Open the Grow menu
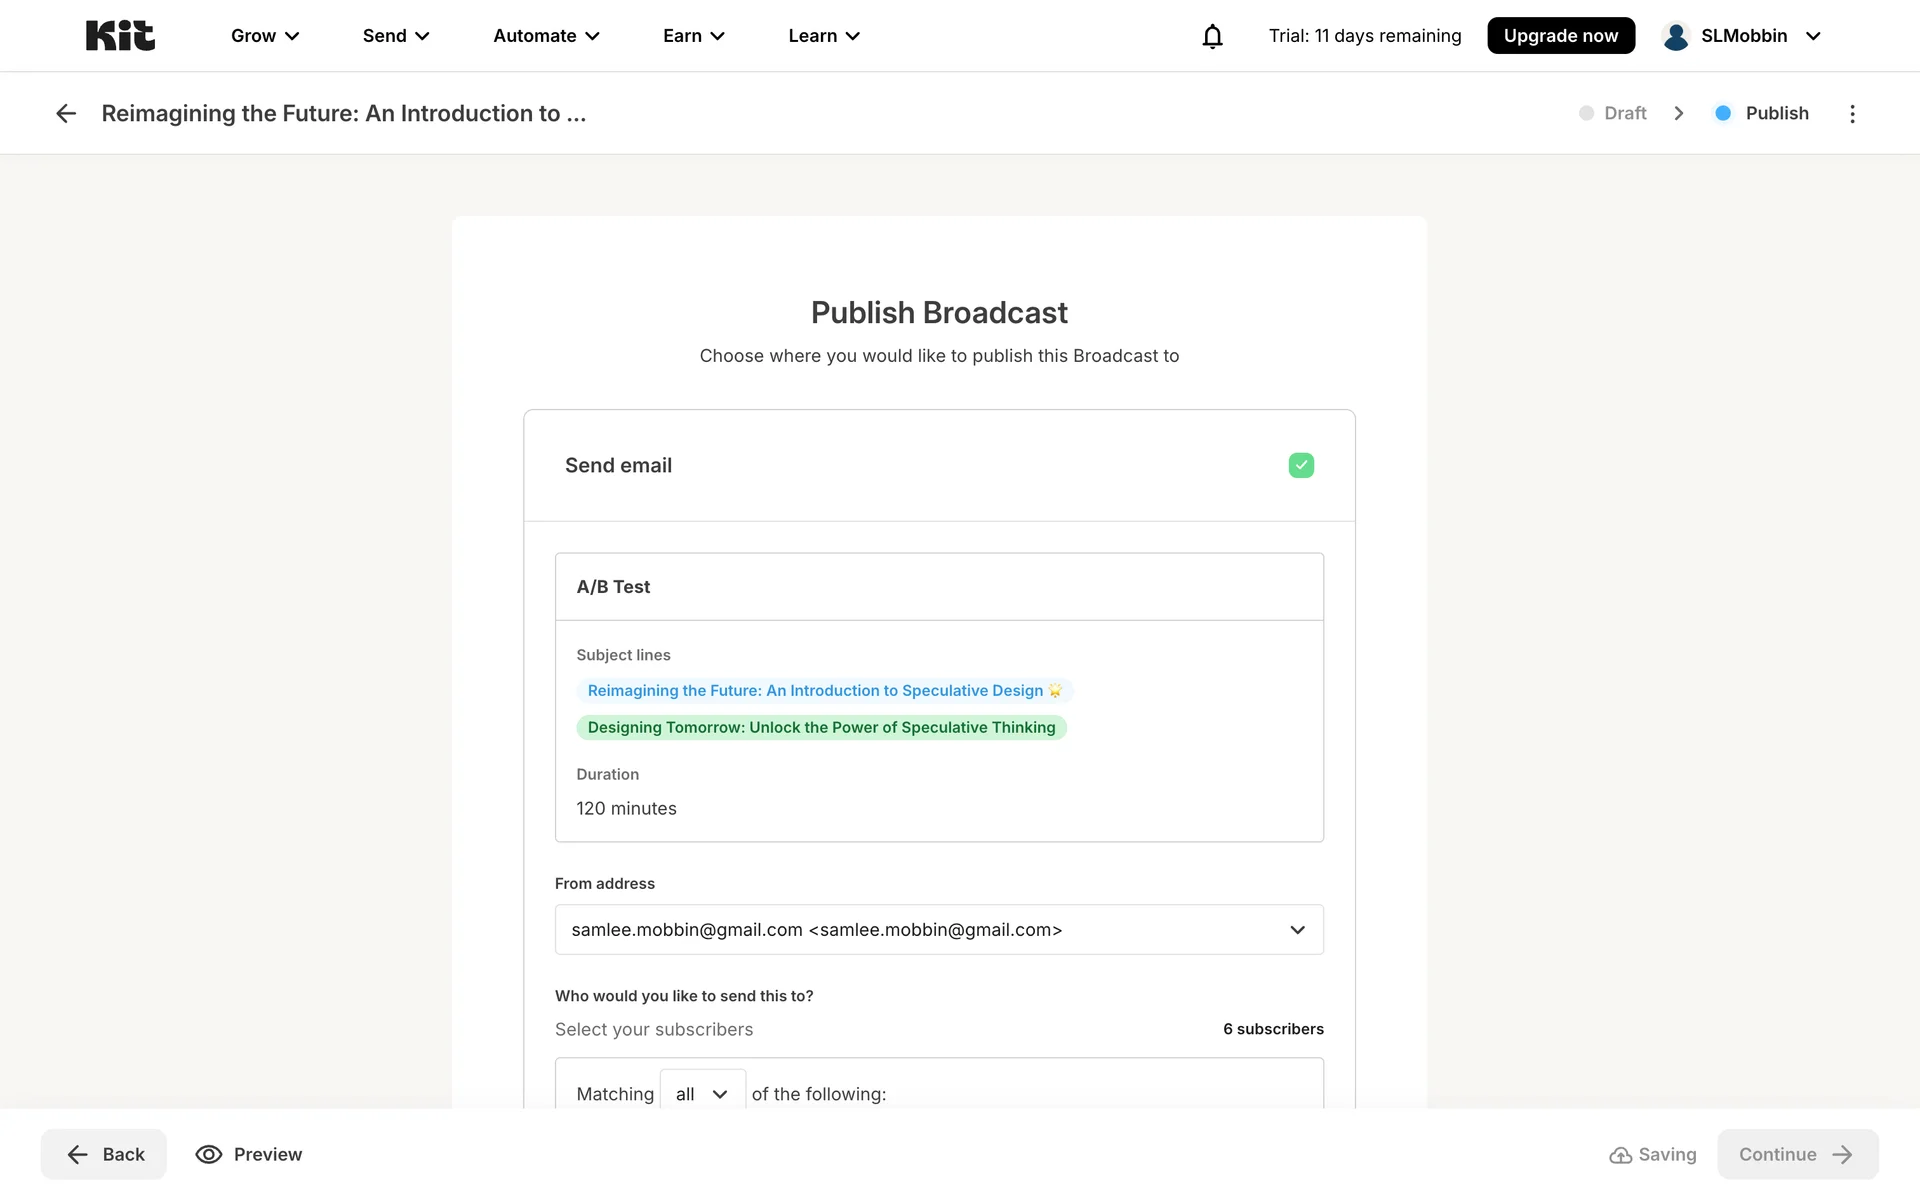This screenshot has height=1200, width=1920. pyautogui.click(x=265, y=36)
